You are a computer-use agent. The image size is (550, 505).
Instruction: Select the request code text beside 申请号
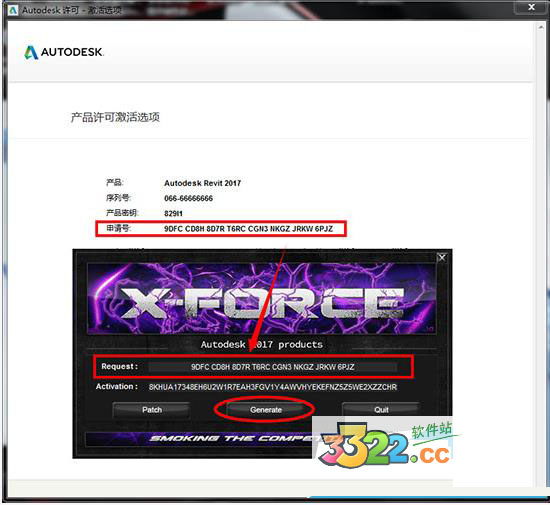tap(248, 229)
